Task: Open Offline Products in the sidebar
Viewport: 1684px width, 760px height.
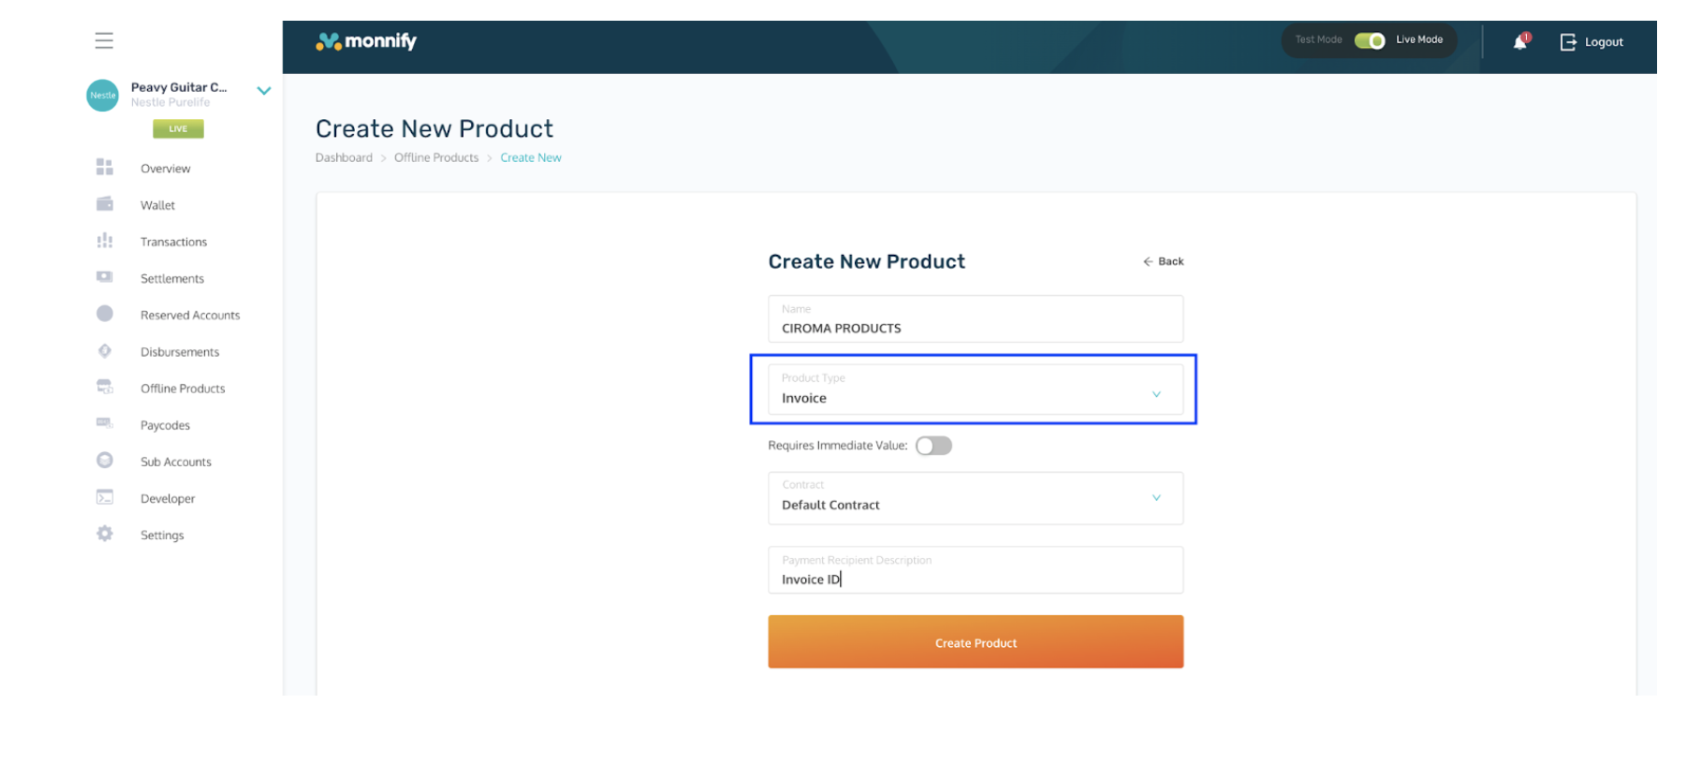Action: pyautogui.click(x=182, y=388)
